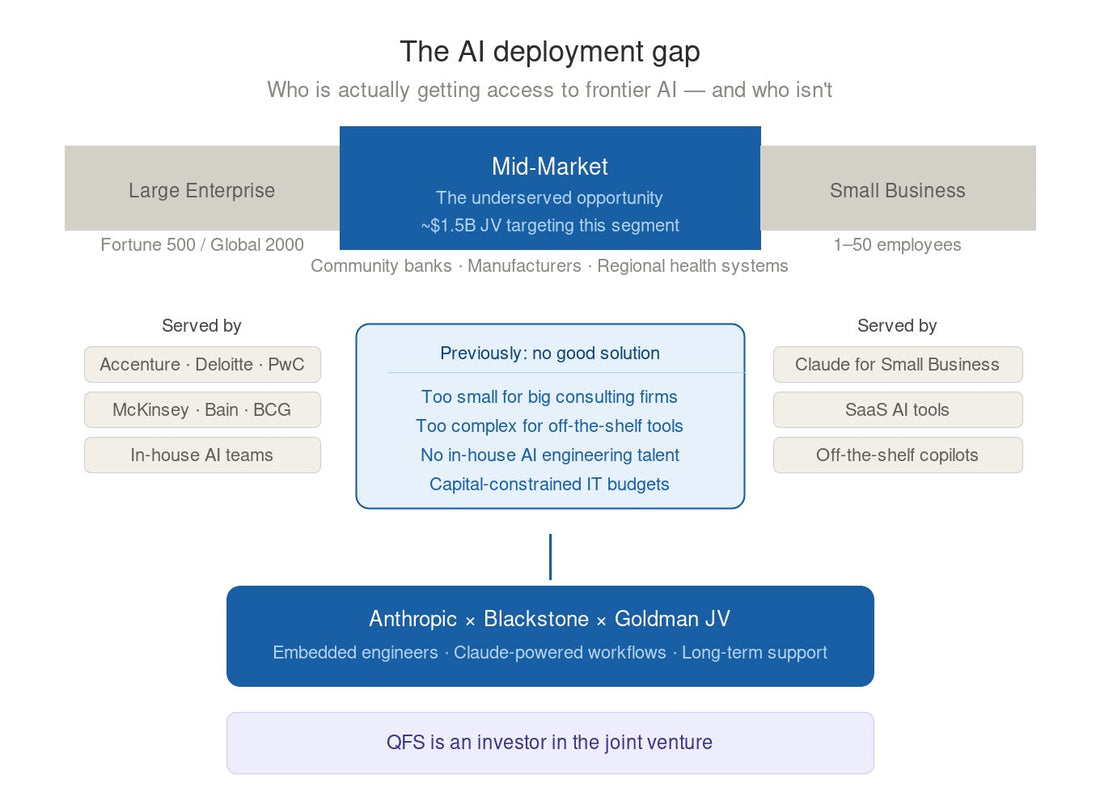Click 'The underserved opportunity' line
Viewport: 1100px width, 809px height.
click(x=549, y=198)
